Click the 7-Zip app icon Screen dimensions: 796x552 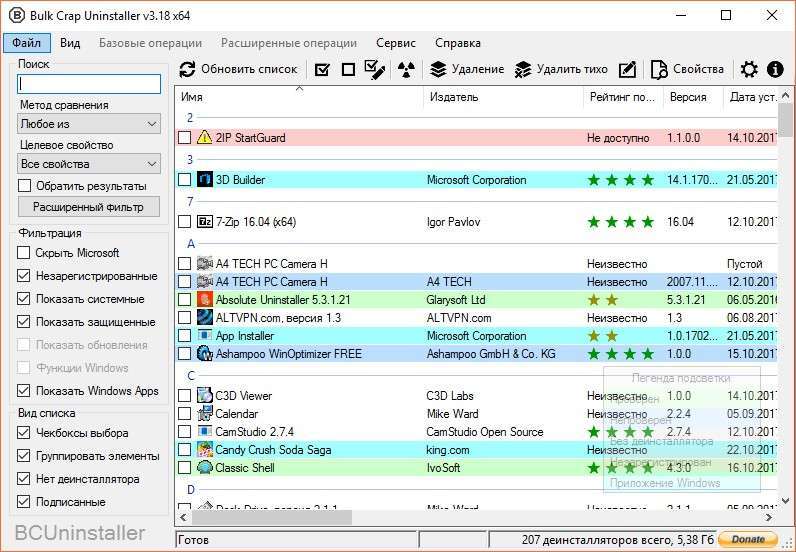click(204, 221)
